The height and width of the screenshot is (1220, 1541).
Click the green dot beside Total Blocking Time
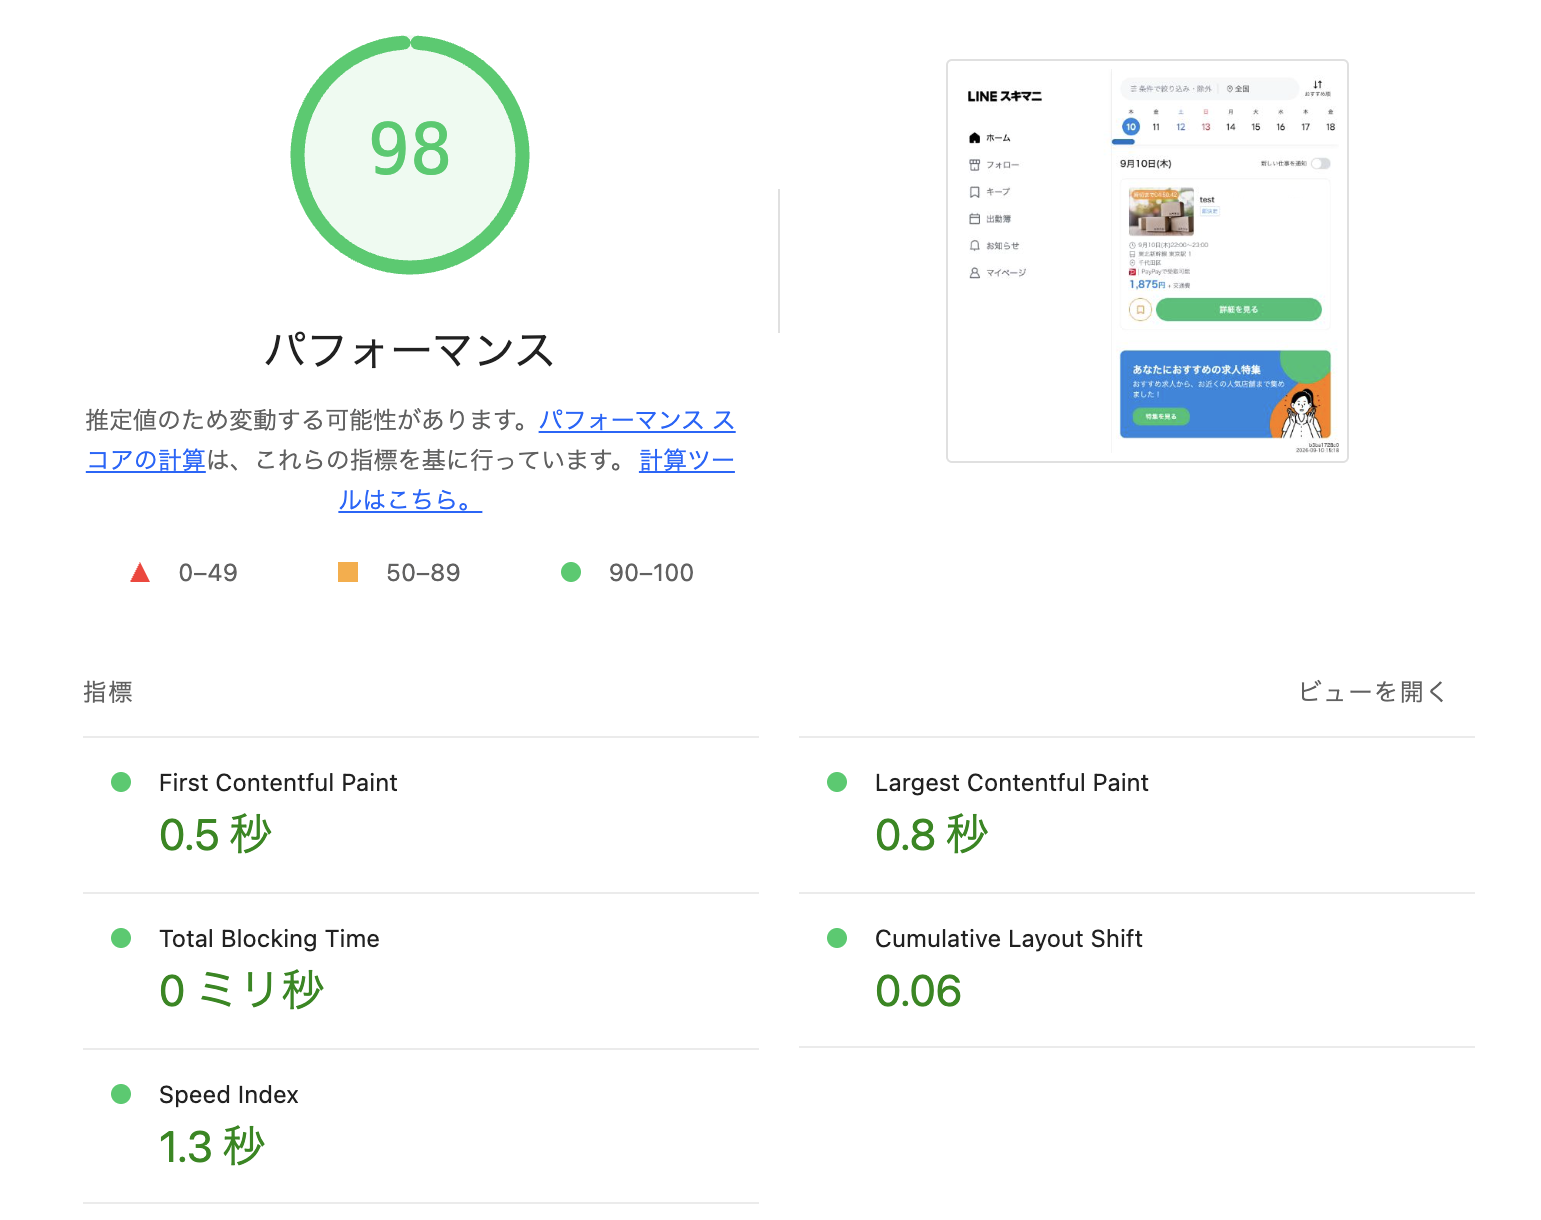pos(121,938)
